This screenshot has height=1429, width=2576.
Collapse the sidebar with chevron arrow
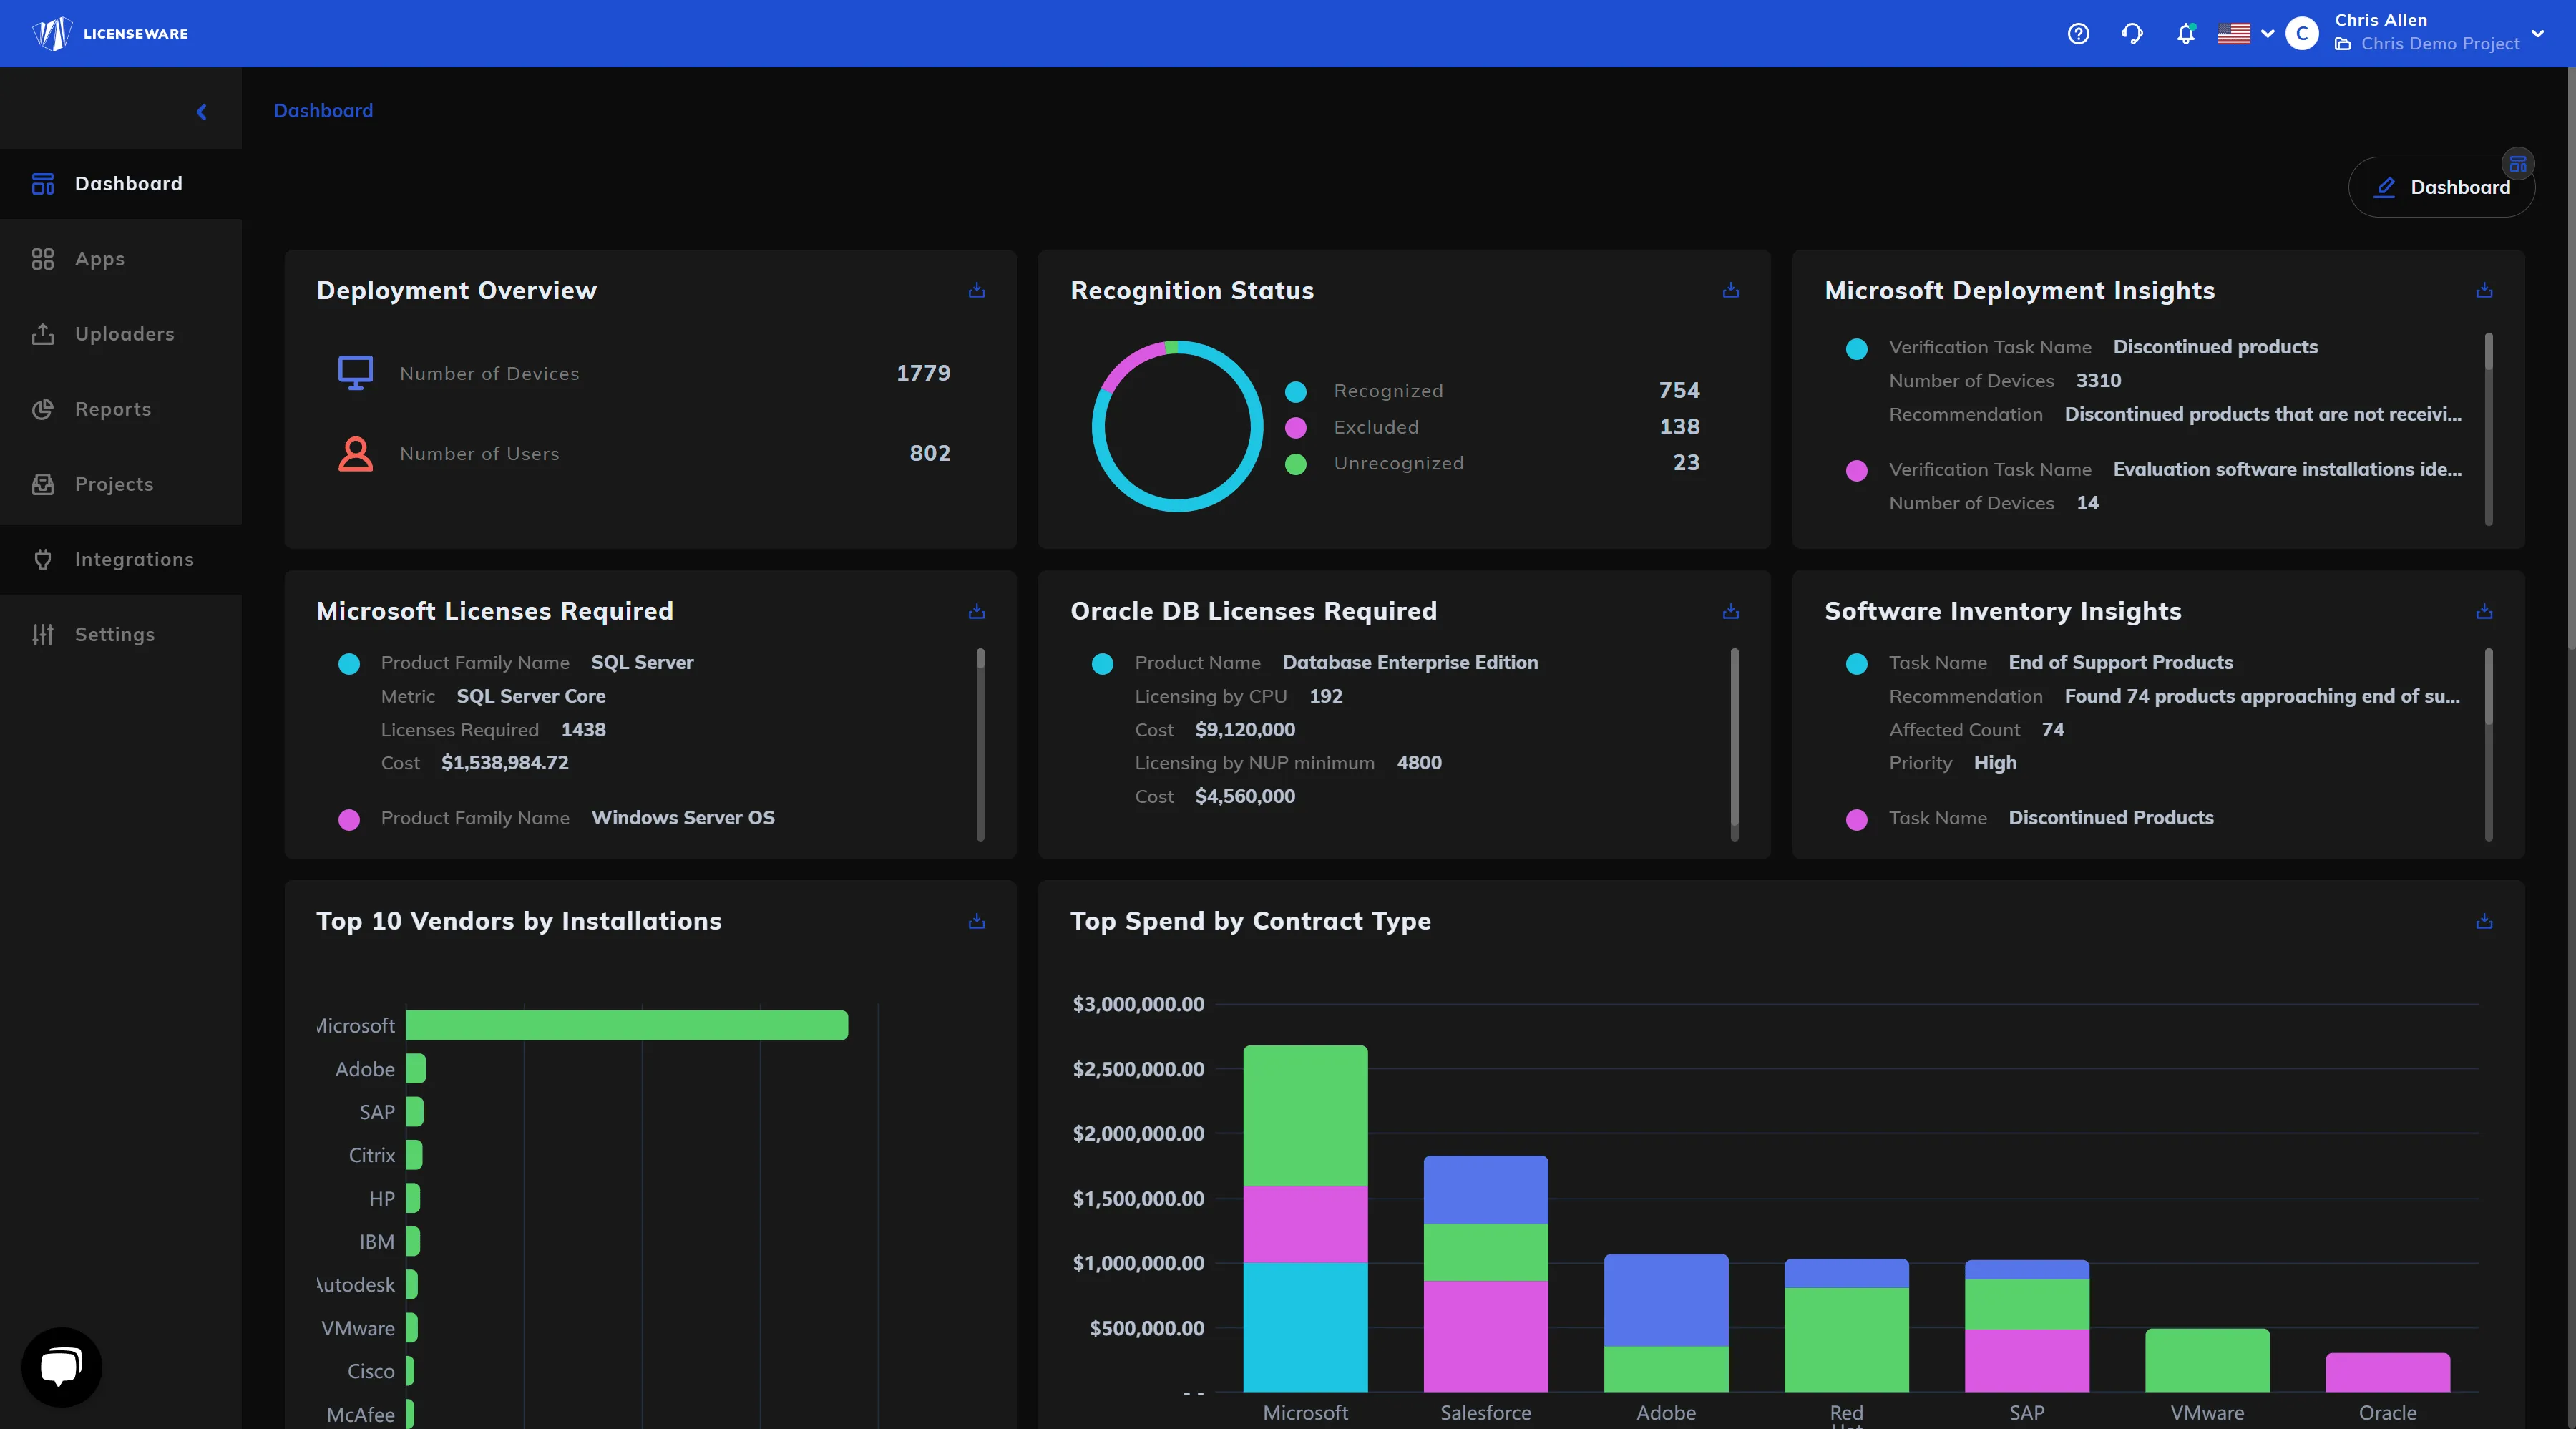(202, 112)
